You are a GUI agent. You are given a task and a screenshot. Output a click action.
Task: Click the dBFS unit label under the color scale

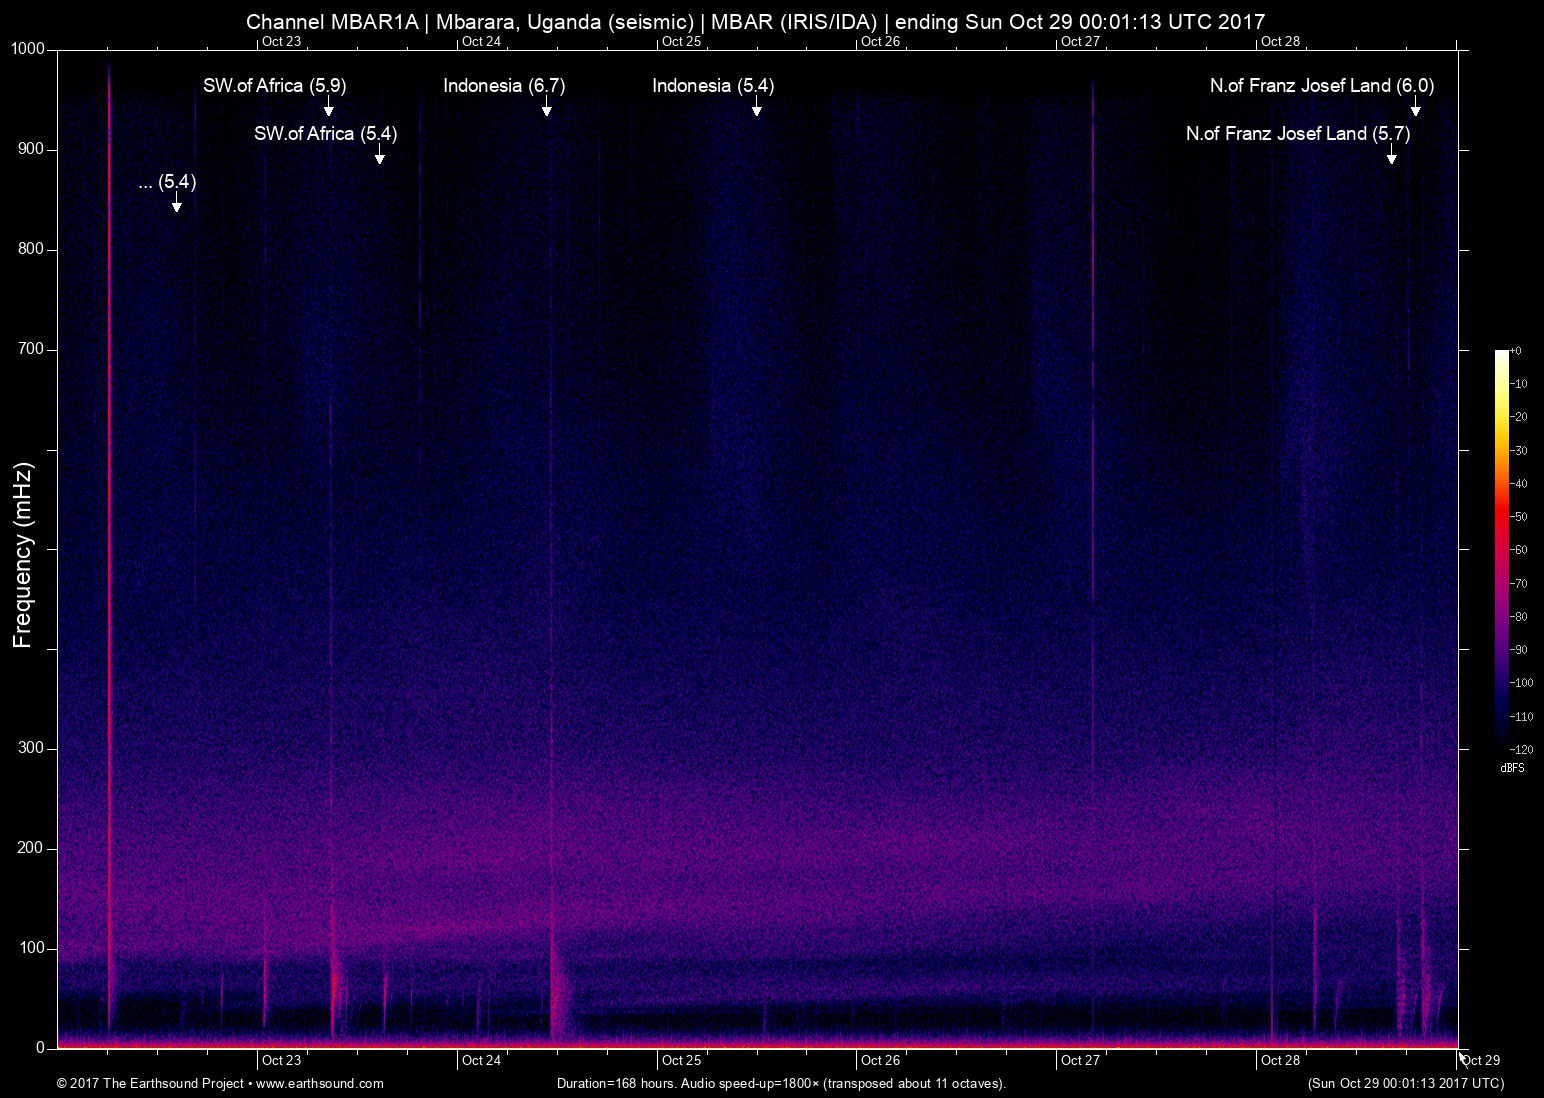(x=1512, y=768)
